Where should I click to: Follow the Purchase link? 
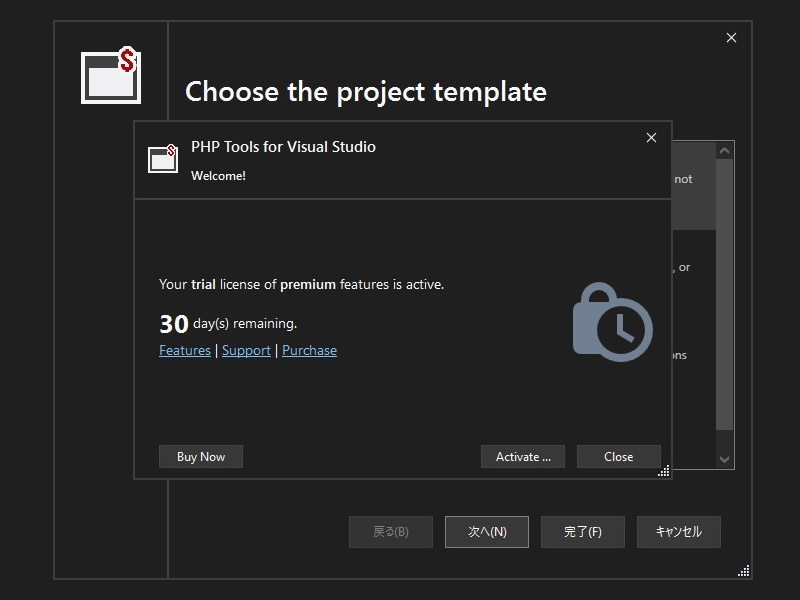309,350
